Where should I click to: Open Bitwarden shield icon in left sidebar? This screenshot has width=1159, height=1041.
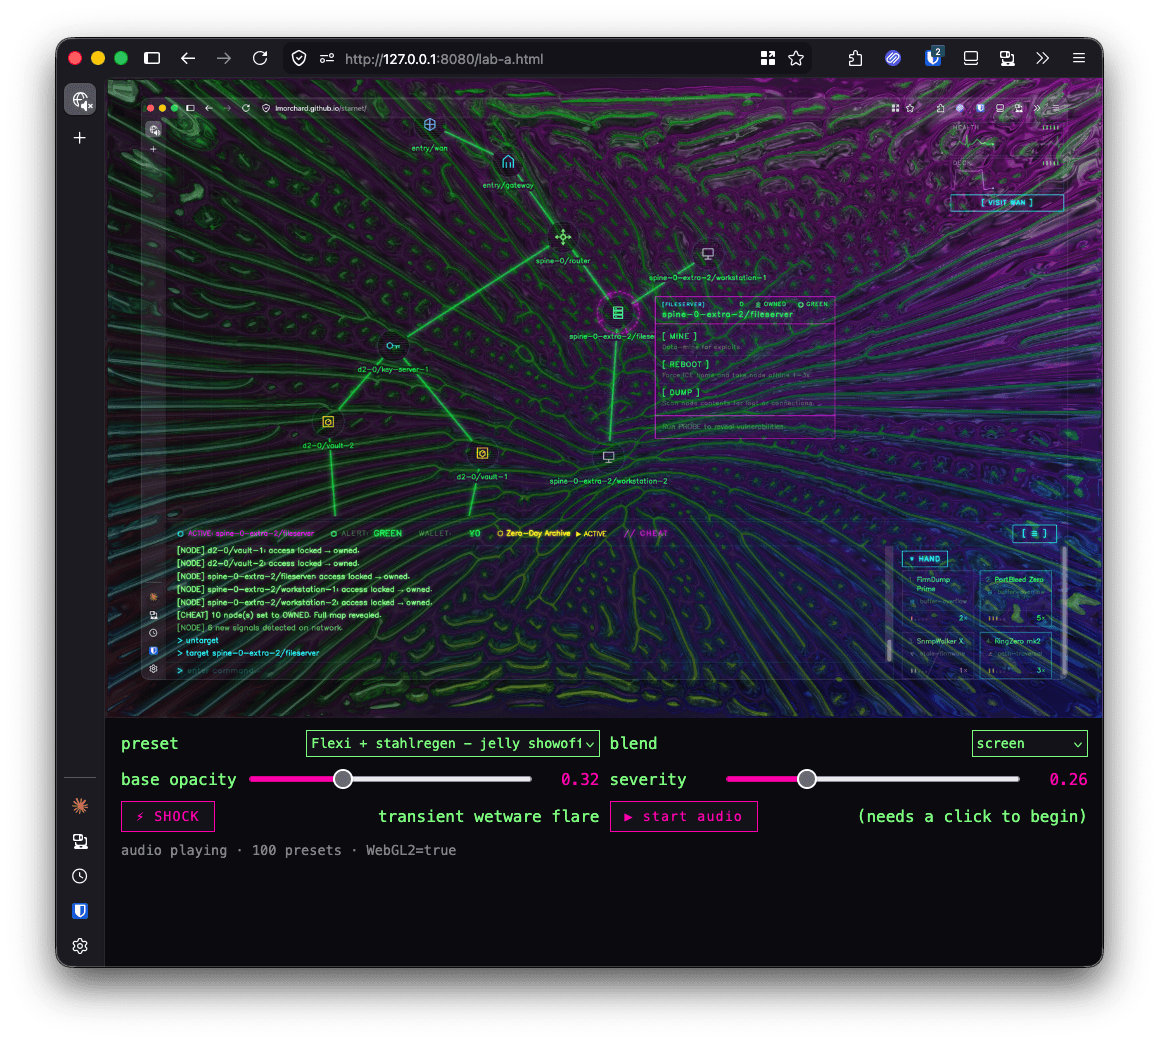pos(80,911)
